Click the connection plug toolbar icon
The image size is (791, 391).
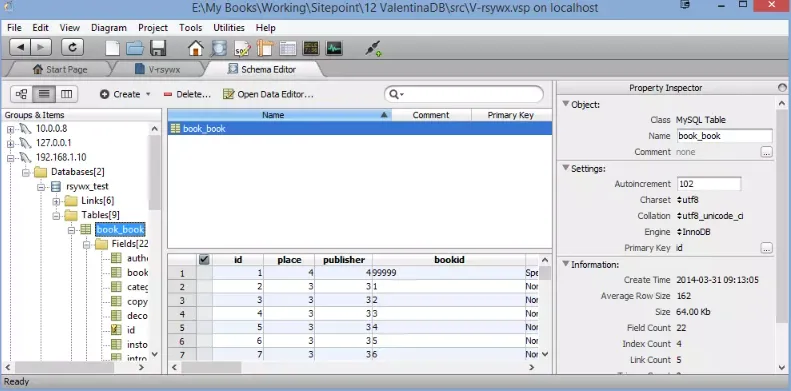[x=373, y=48]
